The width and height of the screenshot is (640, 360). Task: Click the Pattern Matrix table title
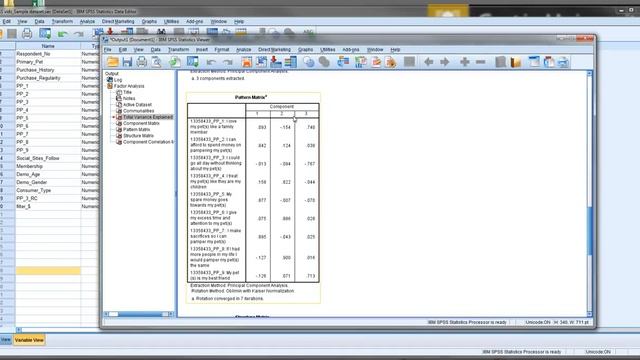click(x=251, y=97)
